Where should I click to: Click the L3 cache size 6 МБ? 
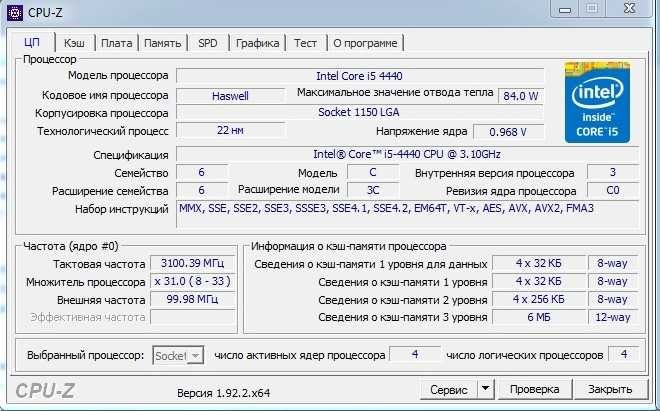point(539,317)
